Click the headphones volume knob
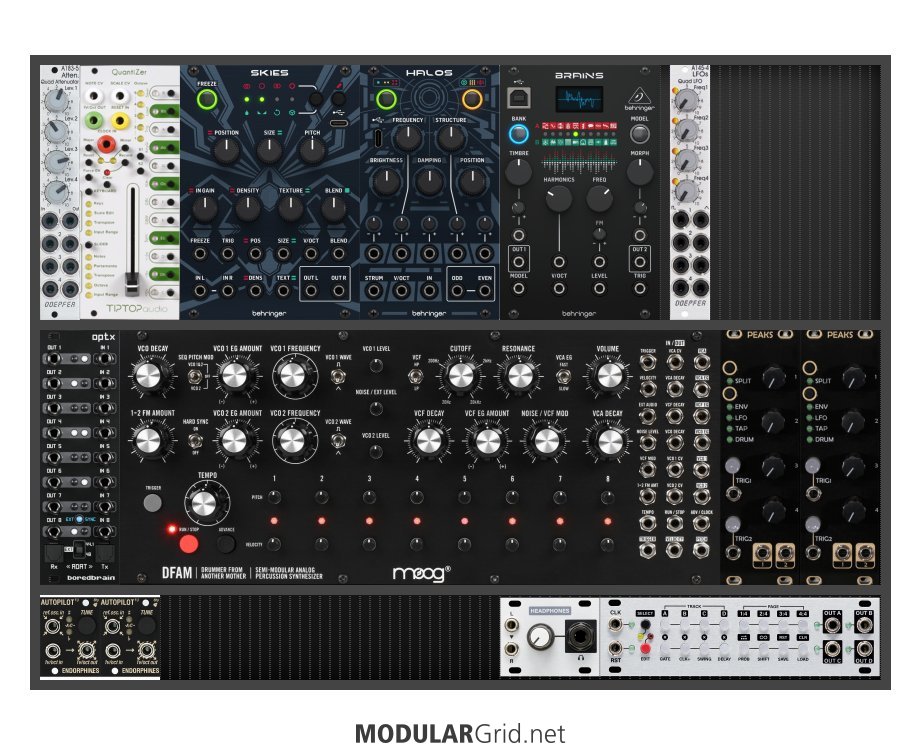This screenshot has width=921, height=755. pos(540,637)
